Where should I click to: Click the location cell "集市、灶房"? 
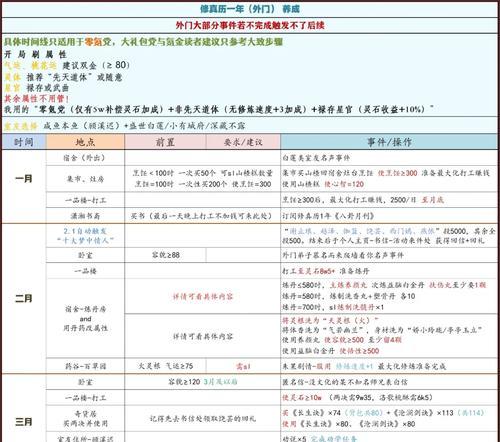pyautogui.click(x=85, y=179)
